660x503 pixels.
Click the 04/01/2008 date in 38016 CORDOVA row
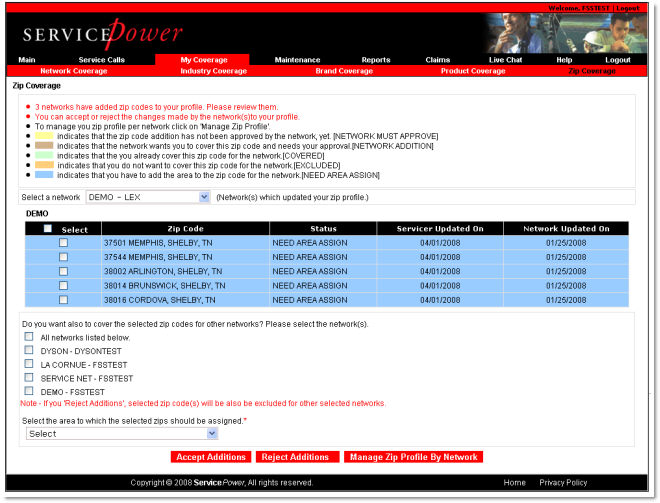click(440, 300)
